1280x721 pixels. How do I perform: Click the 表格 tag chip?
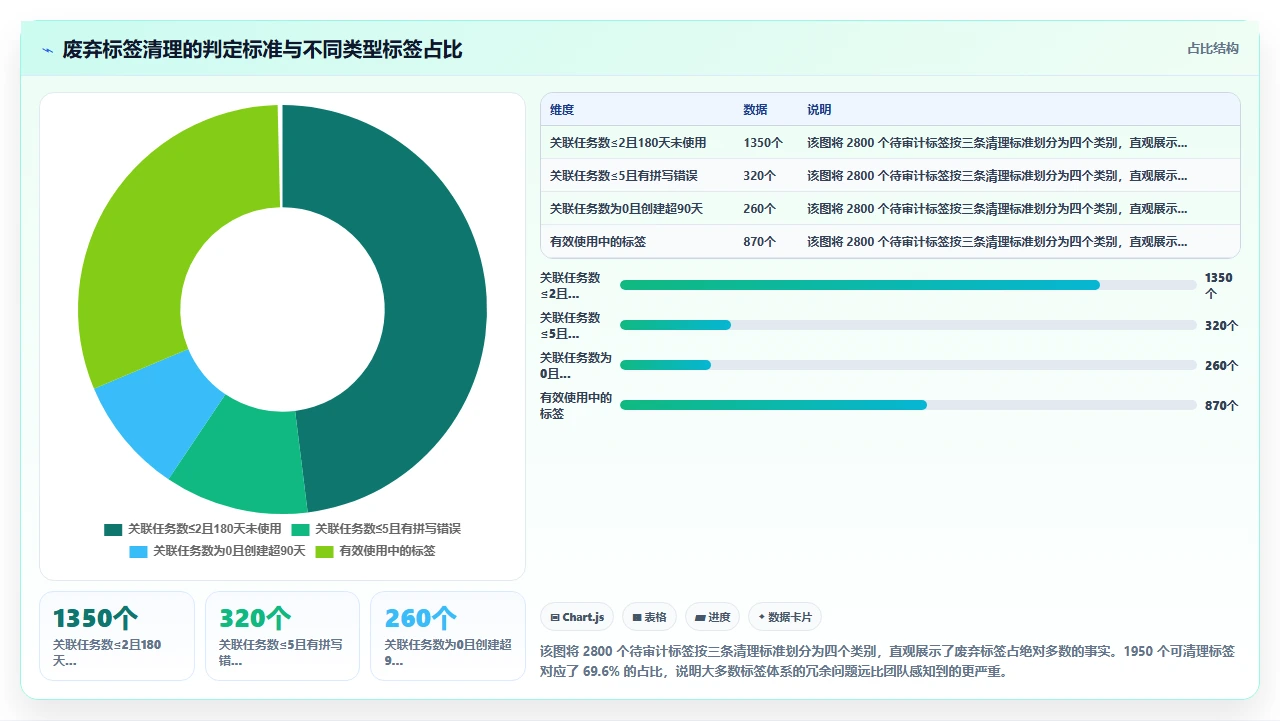tap(649, 618)
